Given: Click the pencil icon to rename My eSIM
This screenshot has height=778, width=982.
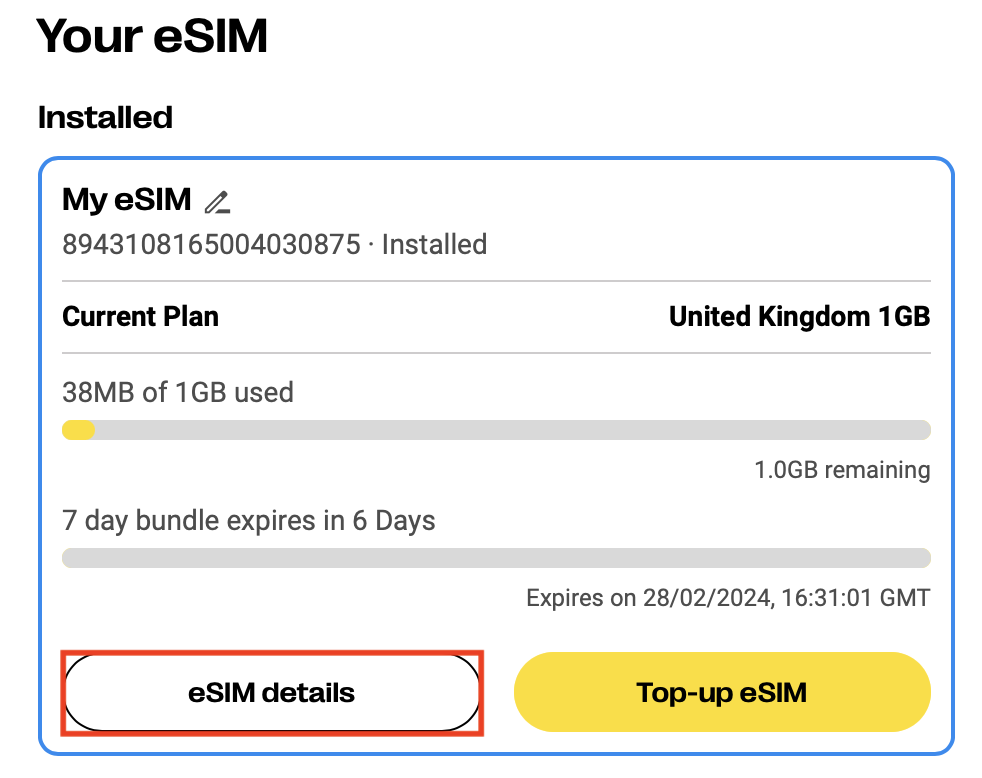Looking at the screenshot, I should click(217, 202).
